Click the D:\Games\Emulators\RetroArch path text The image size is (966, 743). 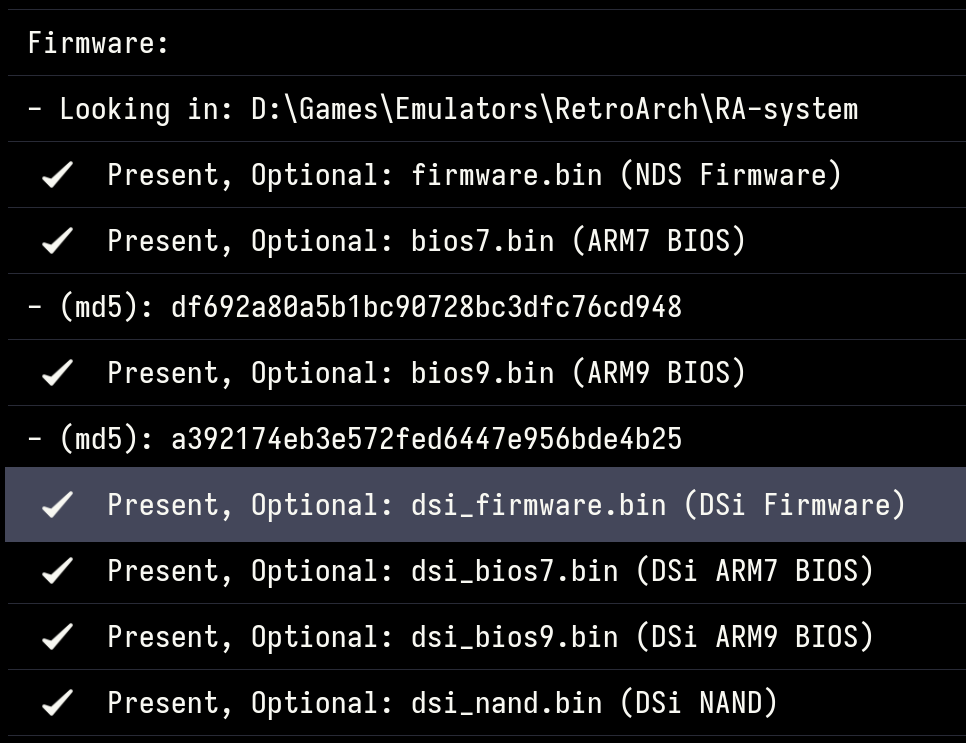click(x=475, y=109)
